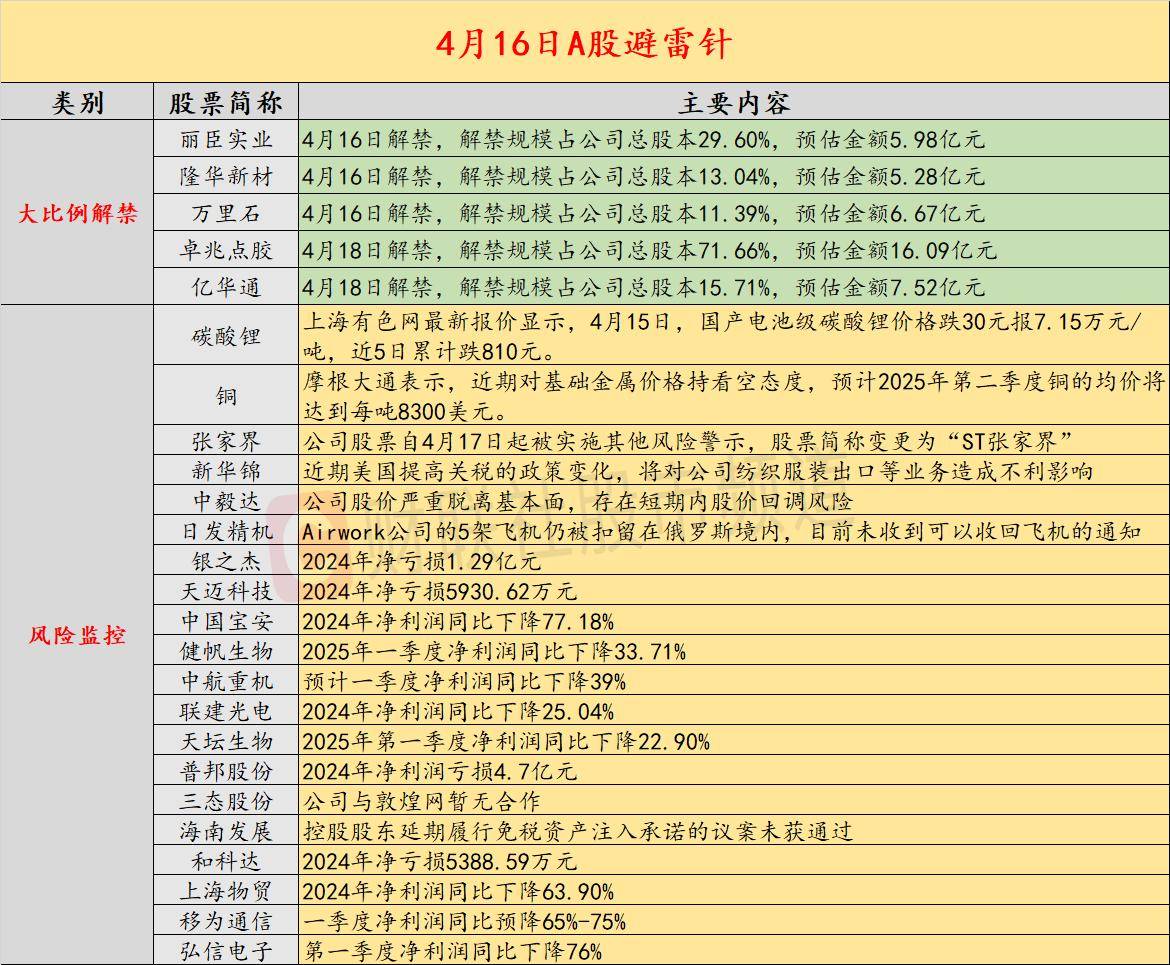Select stock name 联建光电
1170x965 pixels.
point(225,711)
